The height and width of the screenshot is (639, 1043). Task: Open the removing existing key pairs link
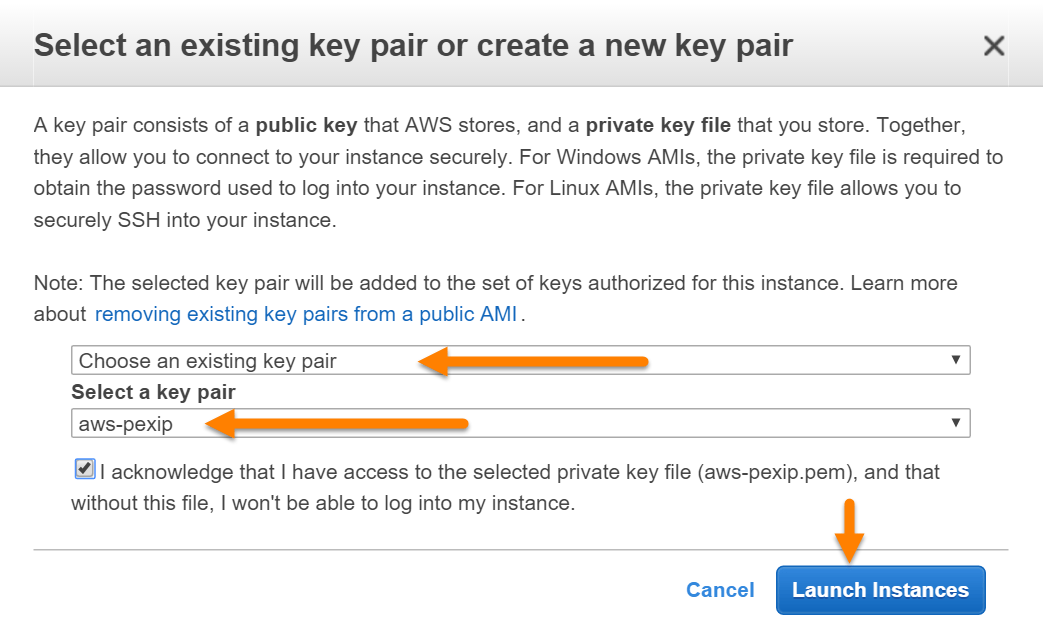pos(306,314)
